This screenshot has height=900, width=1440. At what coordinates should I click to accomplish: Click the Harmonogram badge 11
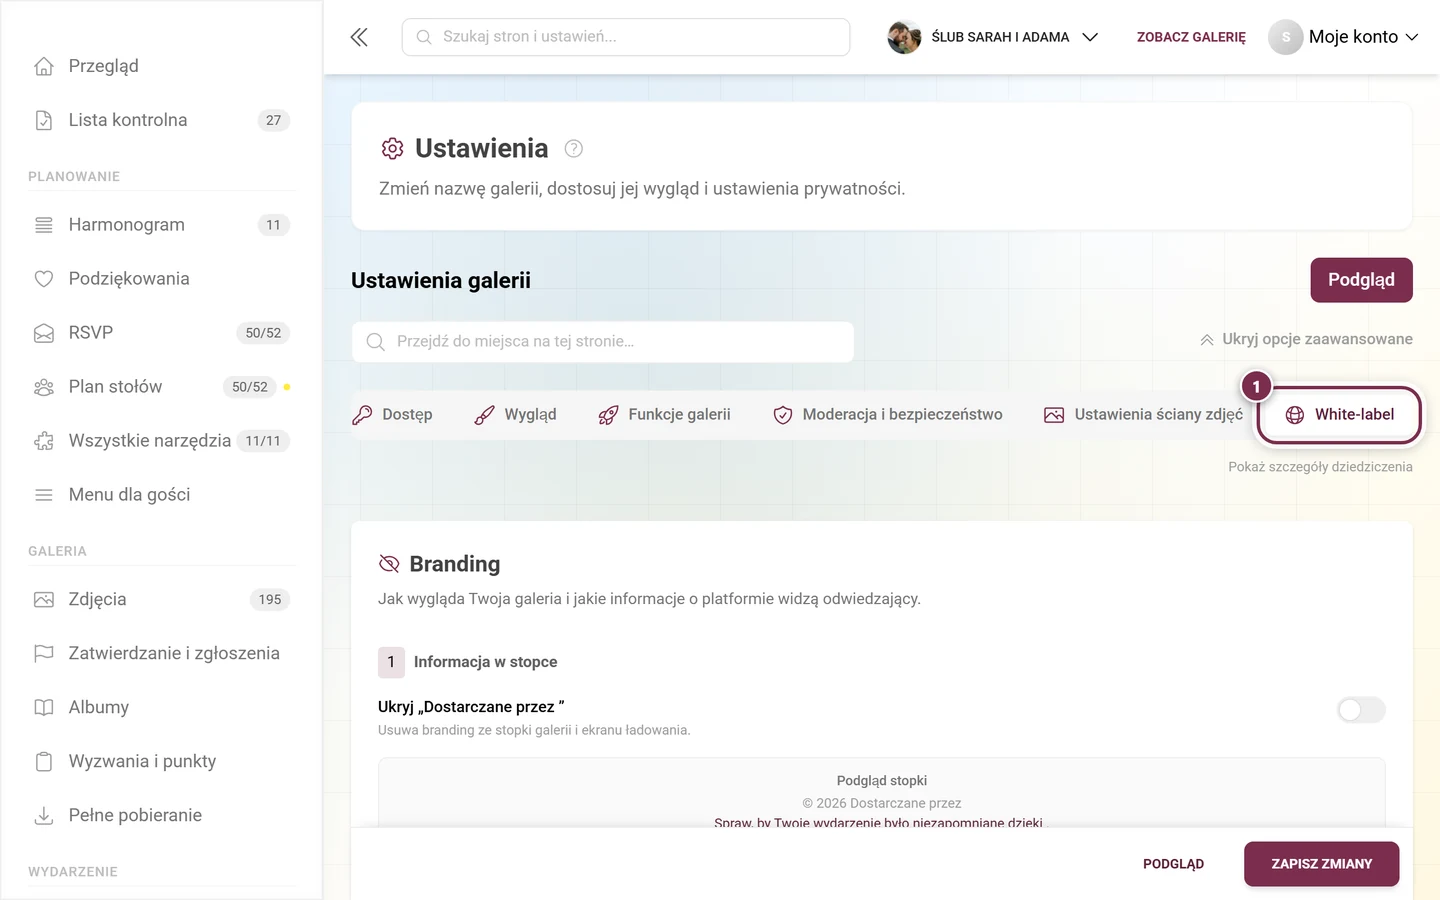273,225
